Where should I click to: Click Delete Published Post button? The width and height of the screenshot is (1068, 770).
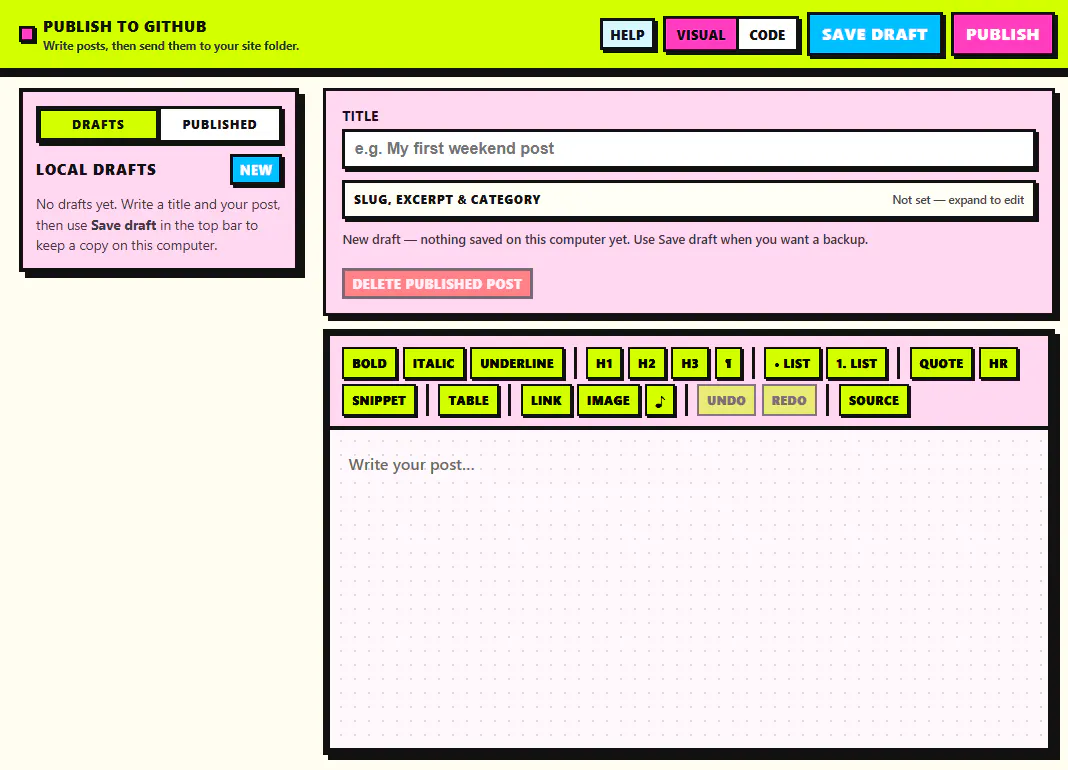pos(437,283)
